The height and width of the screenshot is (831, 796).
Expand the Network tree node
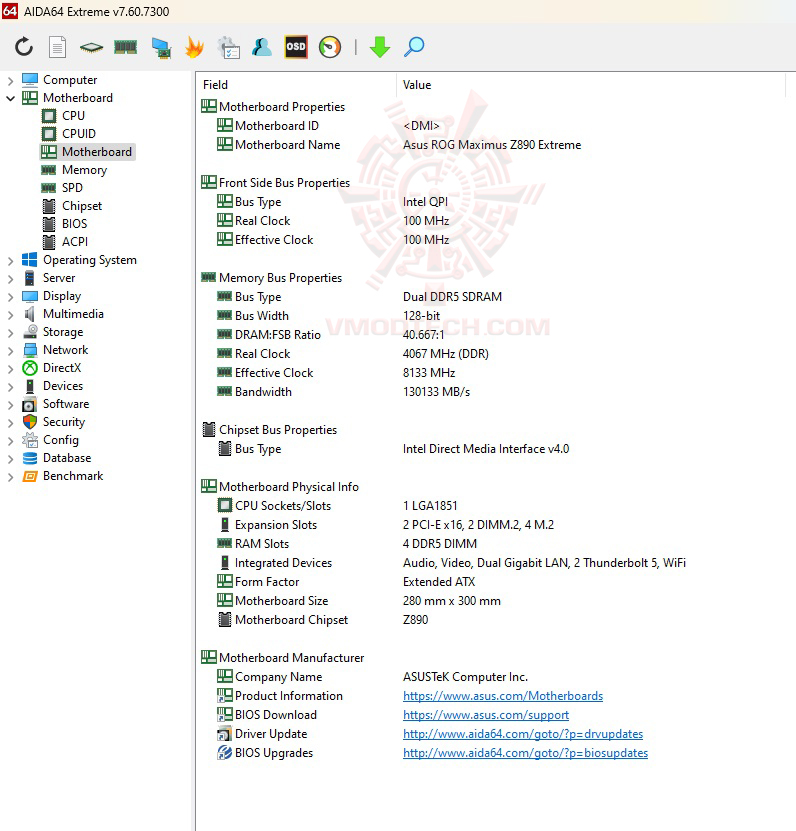[x=10, y=350]
